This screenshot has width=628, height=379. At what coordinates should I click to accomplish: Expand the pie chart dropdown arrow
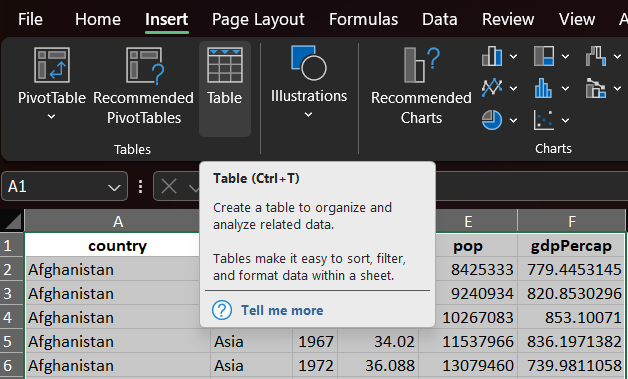(513, 120)
